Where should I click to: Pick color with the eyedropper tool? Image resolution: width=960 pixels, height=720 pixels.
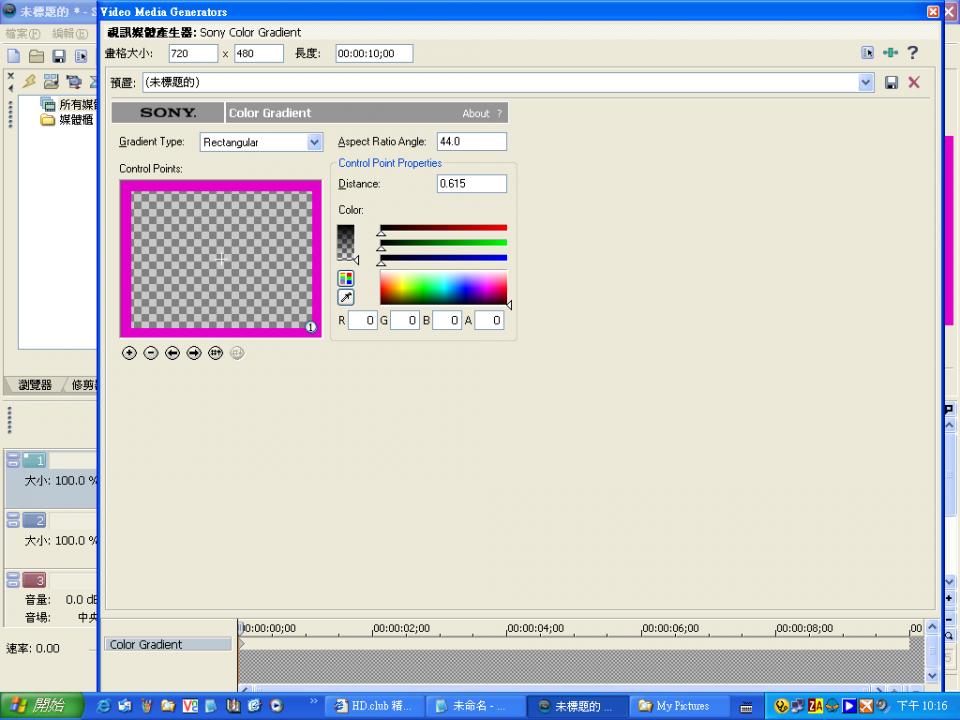pos(346,298)
